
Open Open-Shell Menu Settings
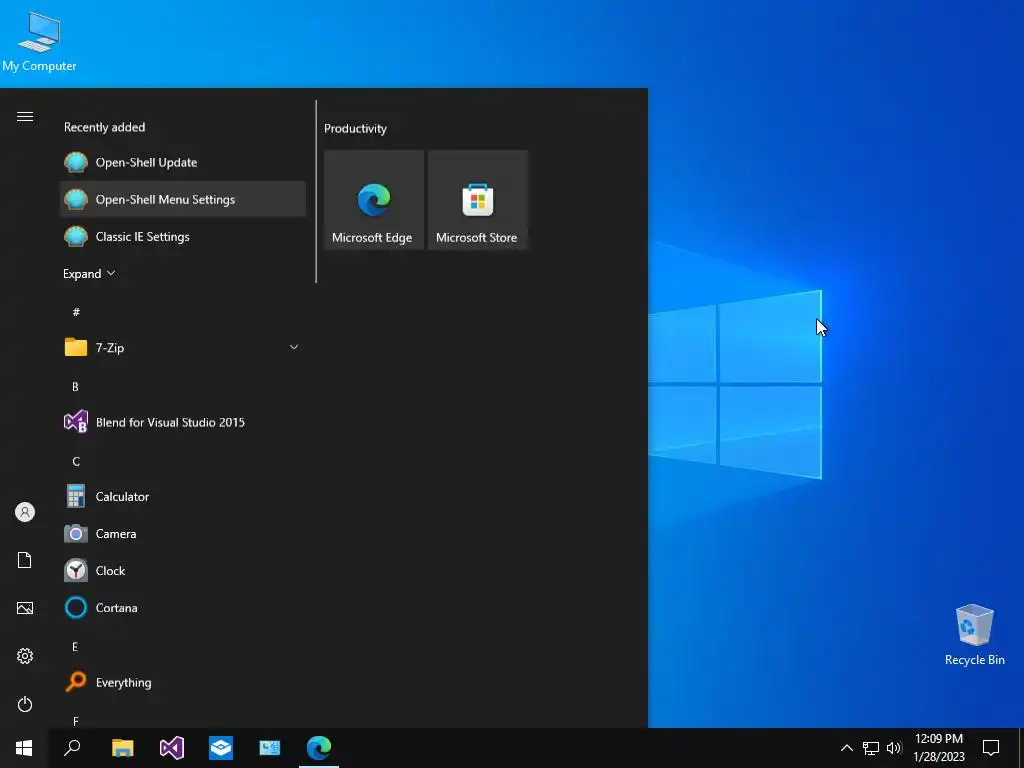183,199
